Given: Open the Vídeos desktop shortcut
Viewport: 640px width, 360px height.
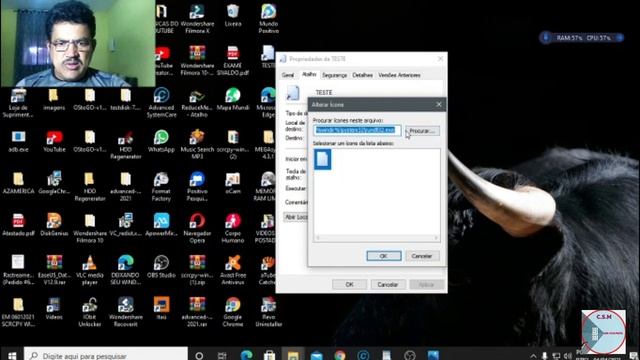Looking at the screenshot, I should pyautogui.click(x=54, y=309).
